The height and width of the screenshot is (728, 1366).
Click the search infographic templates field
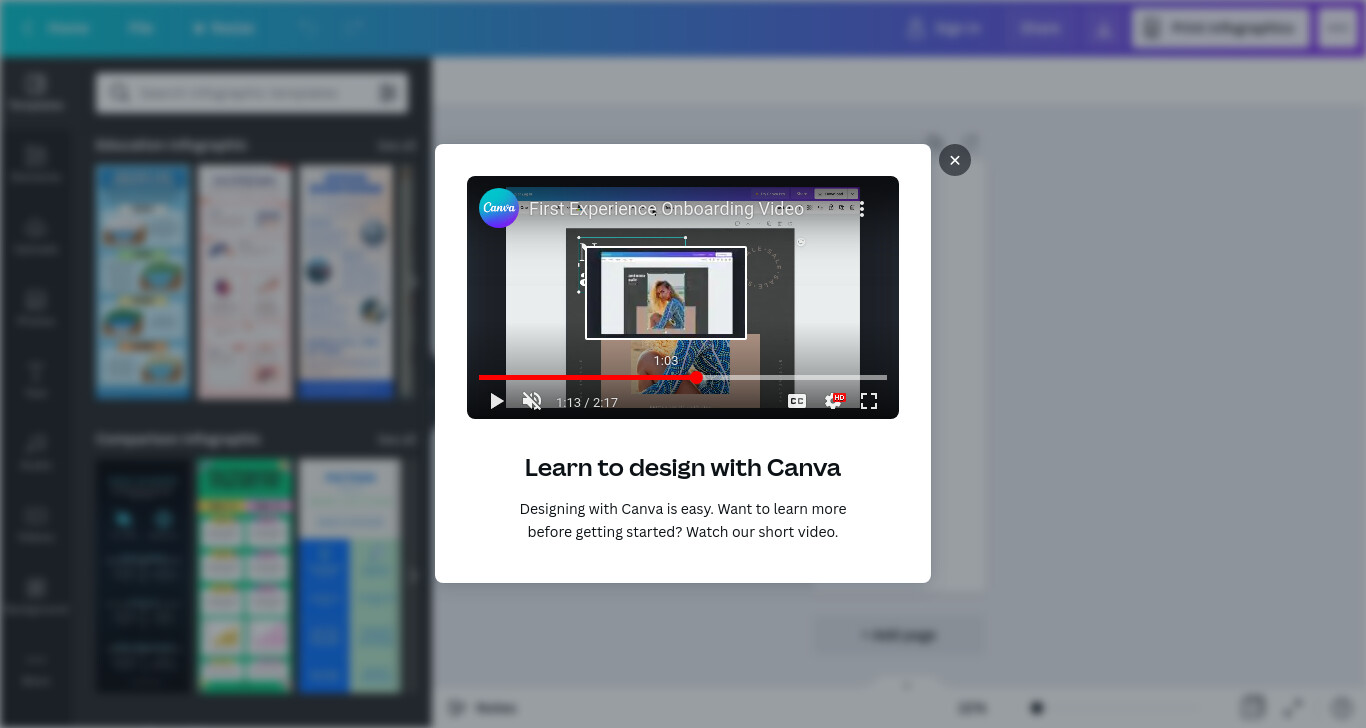(252, 93)
